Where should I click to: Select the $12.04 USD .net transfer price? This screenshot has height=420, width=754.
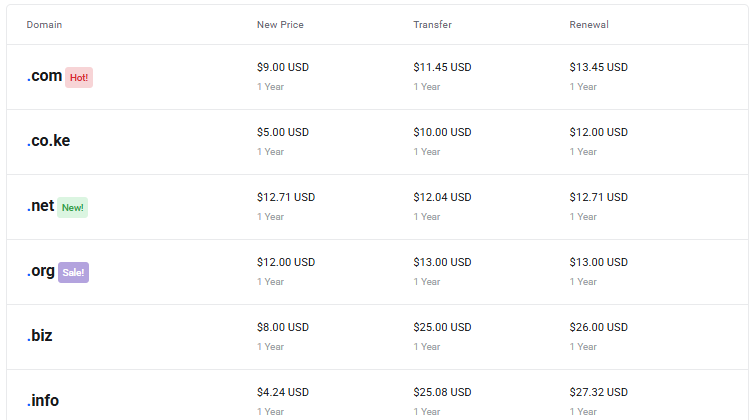click(x=442, y=197)
